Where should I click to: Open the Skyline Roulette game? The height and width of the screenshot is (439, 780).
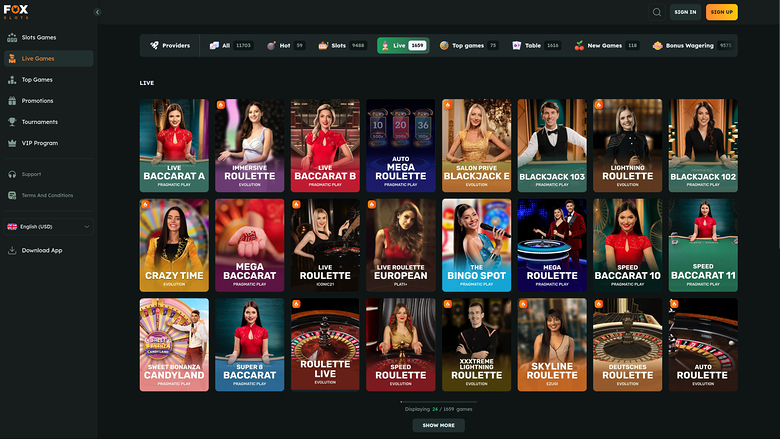click(552, 345)
